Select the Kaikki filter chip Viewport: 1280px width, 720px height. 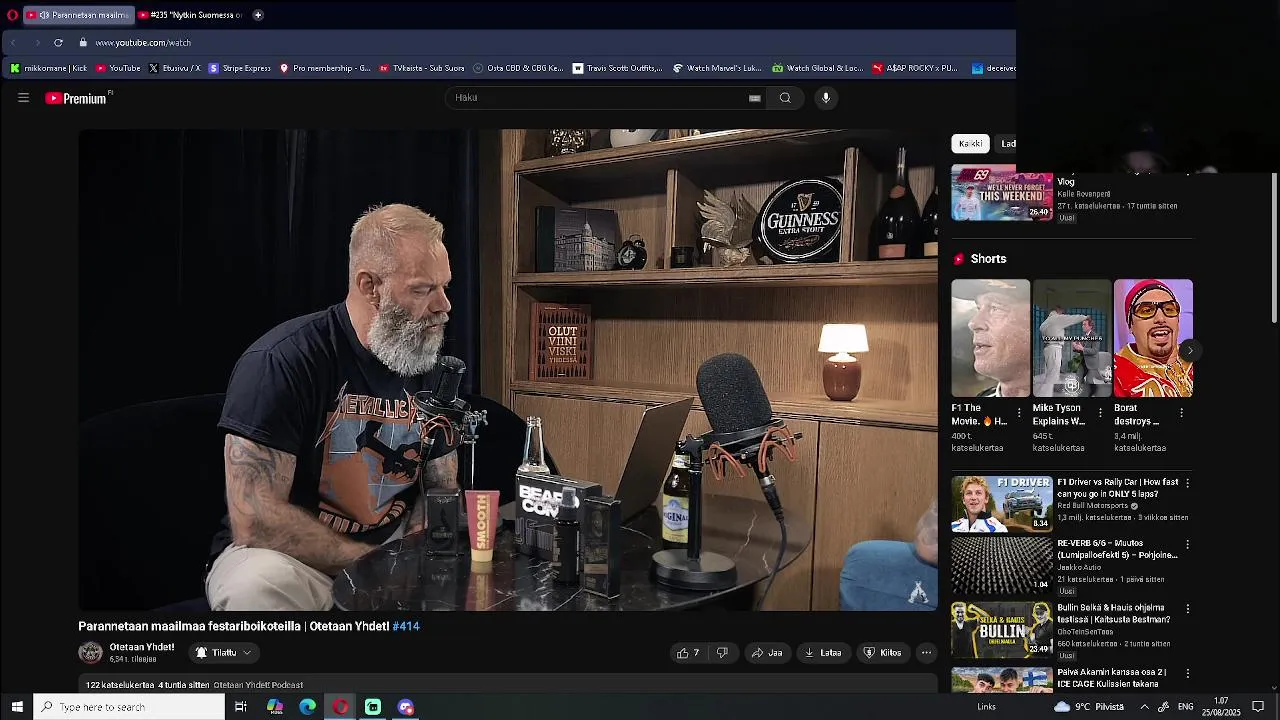pyautogui.click(x=970, y=143)
